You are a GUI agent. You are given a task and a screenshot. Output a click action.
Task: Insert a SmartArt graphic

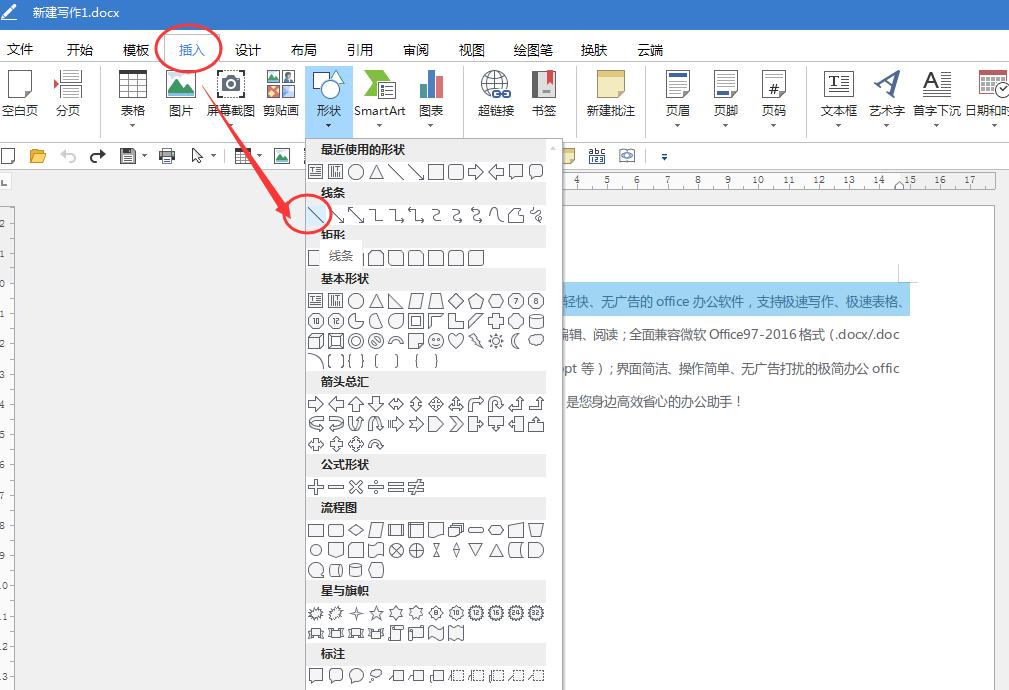[380, 95]
